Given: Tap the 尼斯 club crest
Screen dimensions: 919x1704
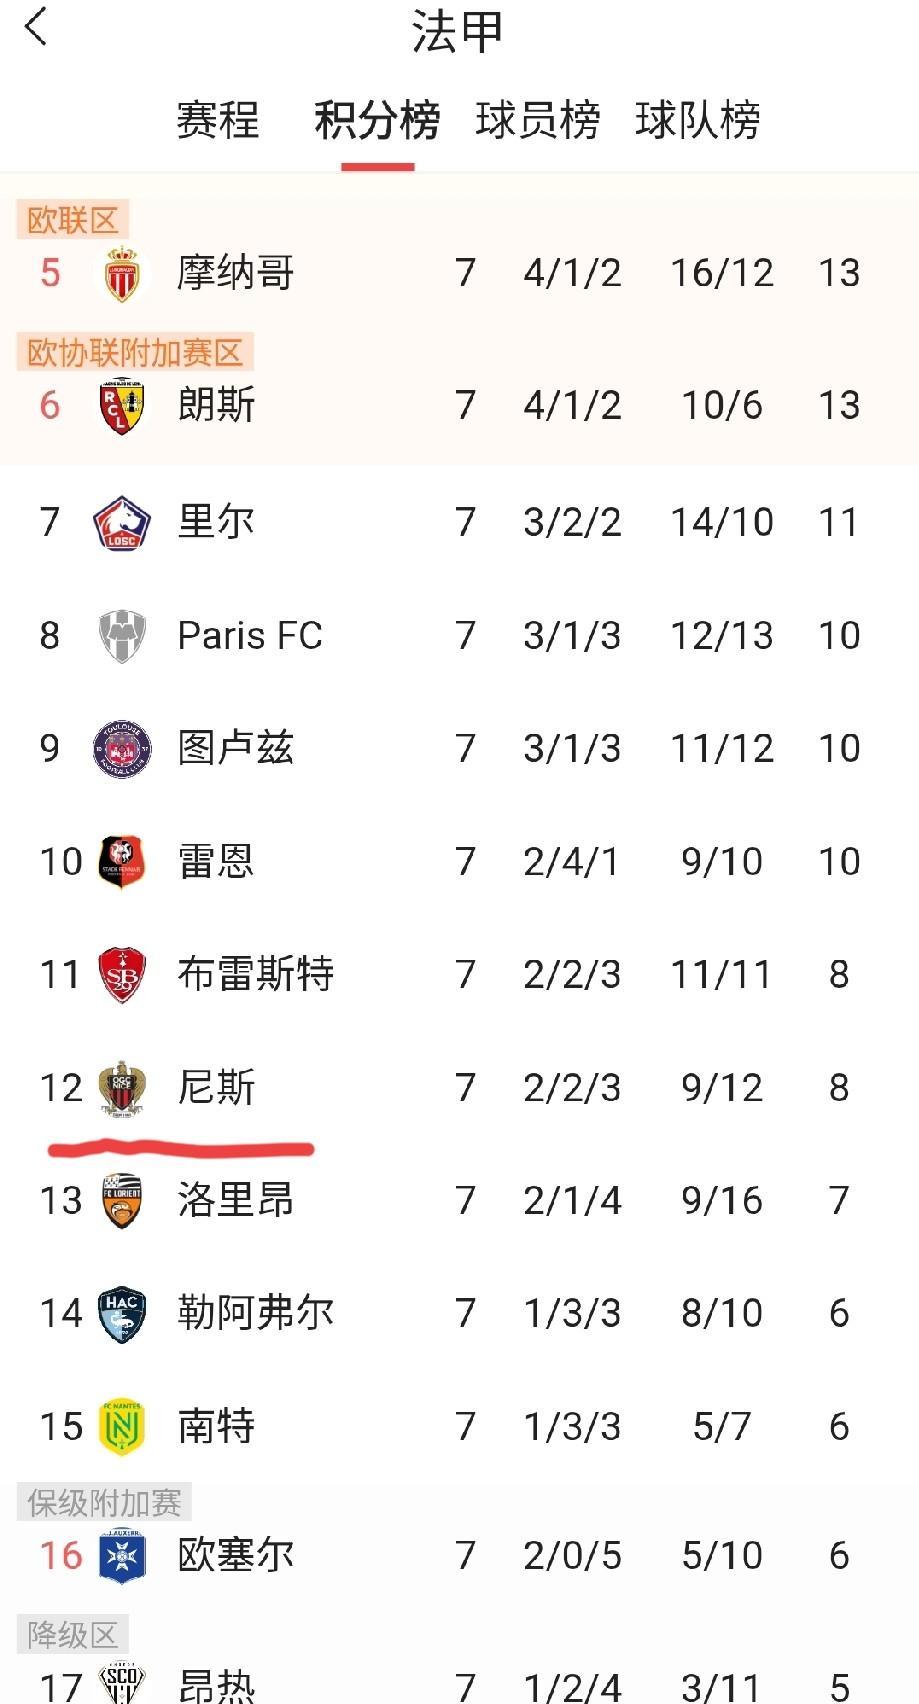Looking at the screenshot, I should pos(121,1088).
